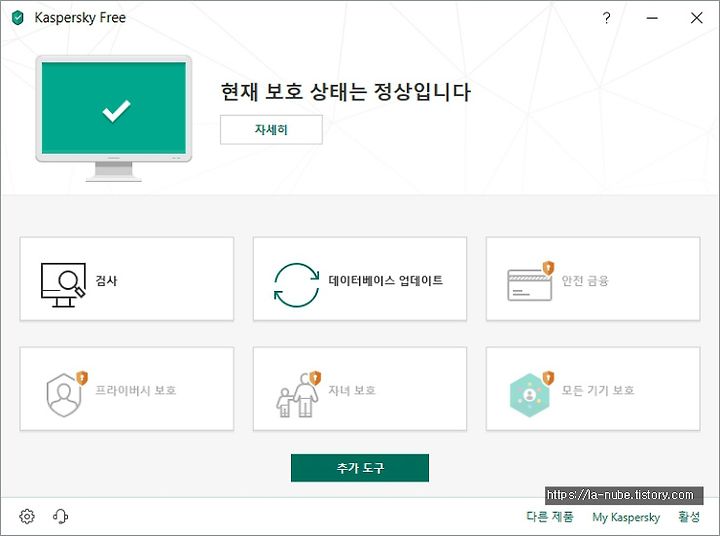Start 데이터베이스 업데이트 tile
The image size is (720, 536).
click(x=360, y=279)
